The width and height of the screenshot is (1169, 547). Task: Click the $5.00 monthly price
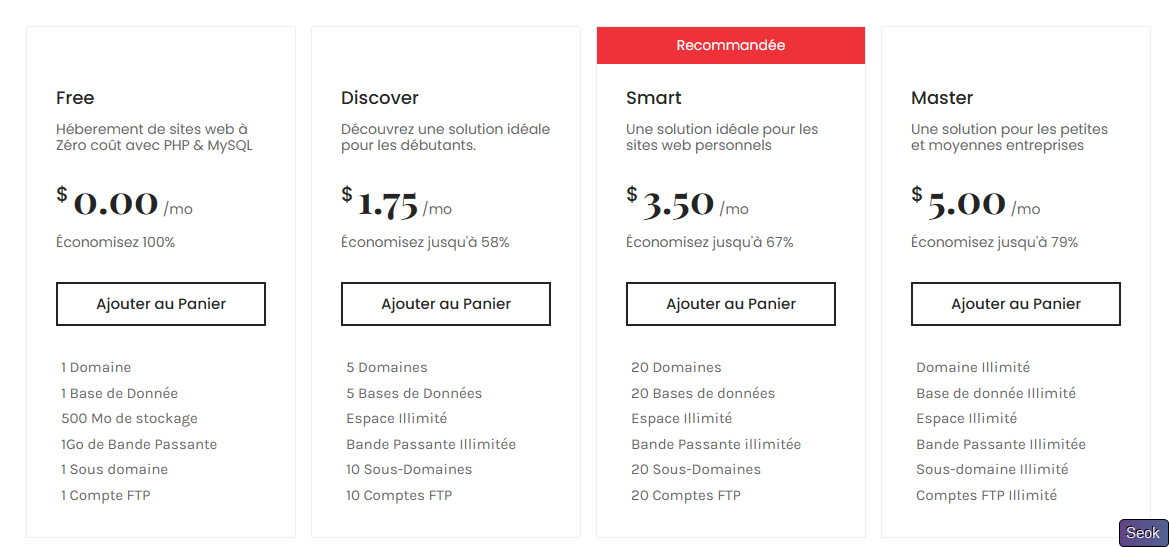click(x=966, y=204)
